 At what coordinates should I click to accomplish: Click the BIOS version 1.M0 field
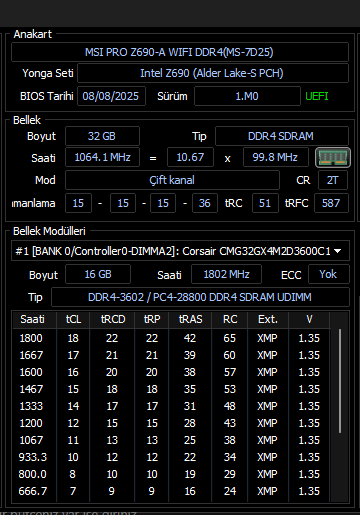[x=247, y=96]
